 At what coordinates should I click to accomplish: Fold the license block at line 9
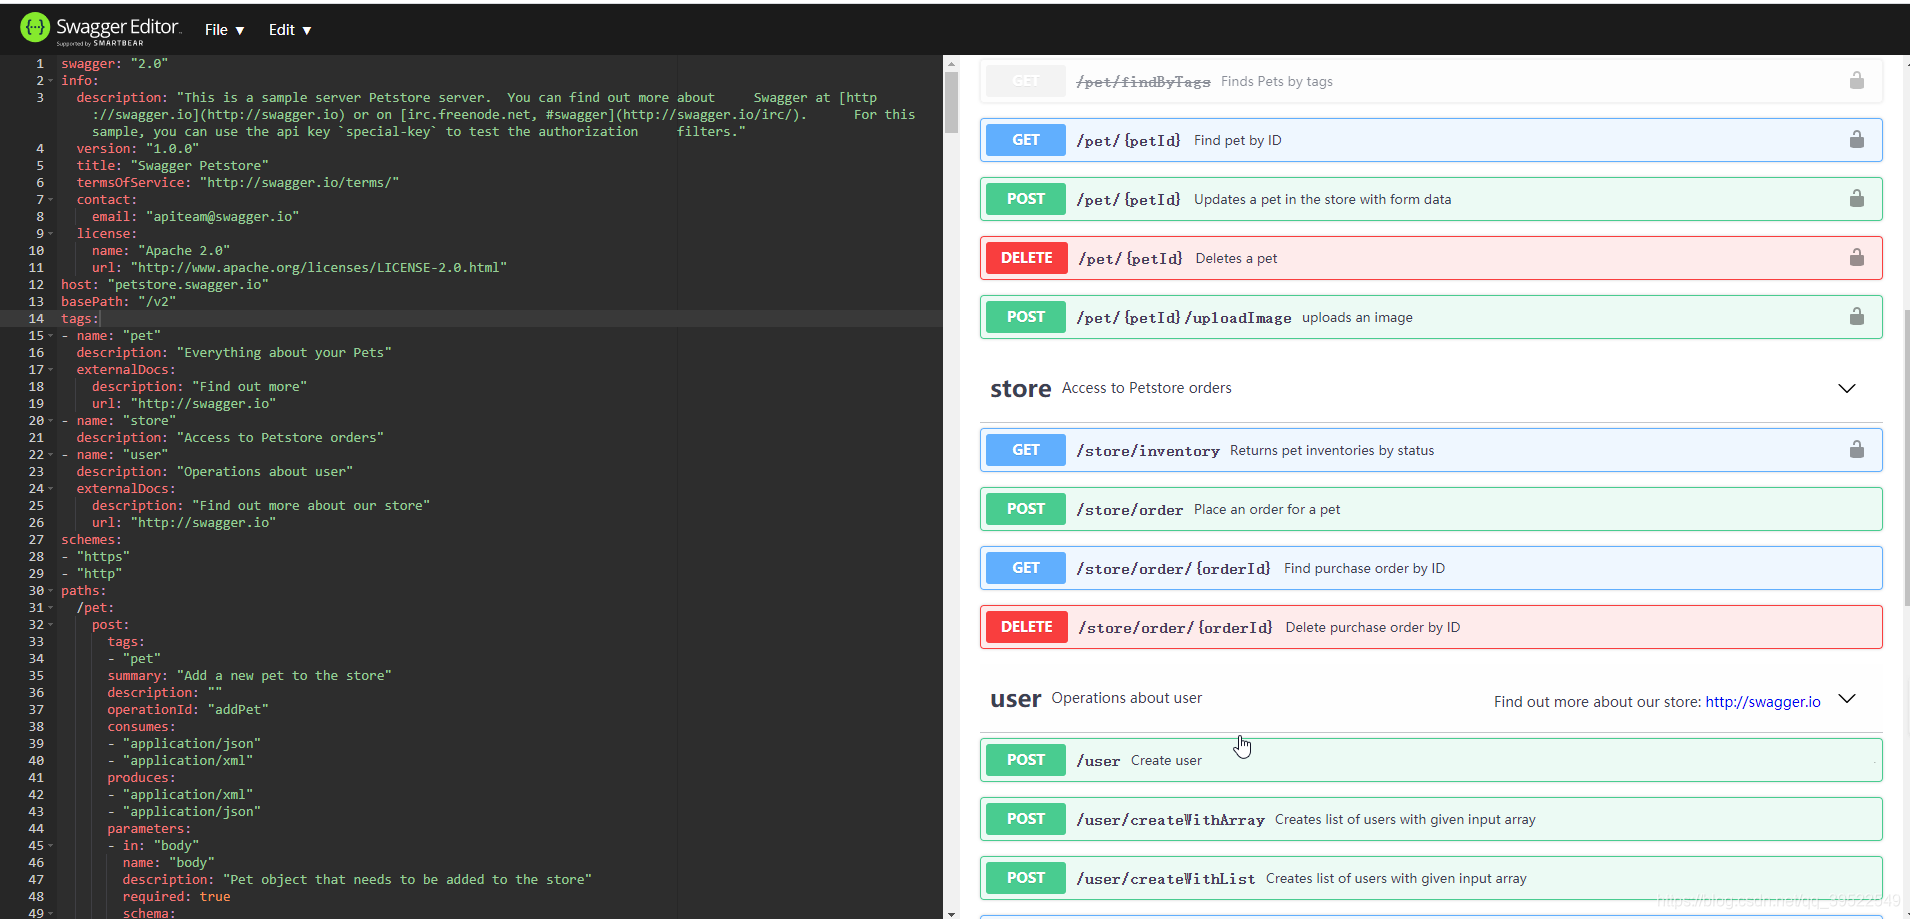pos(51,234)
